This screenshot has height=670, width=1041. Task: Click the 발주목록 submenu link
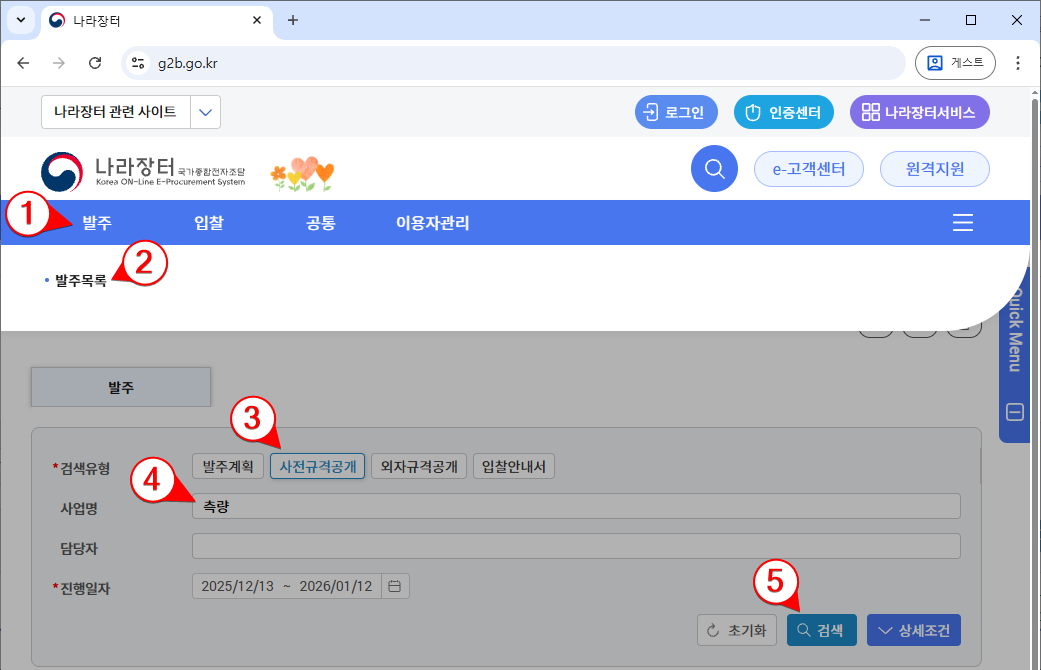click(x=80, y=281)
